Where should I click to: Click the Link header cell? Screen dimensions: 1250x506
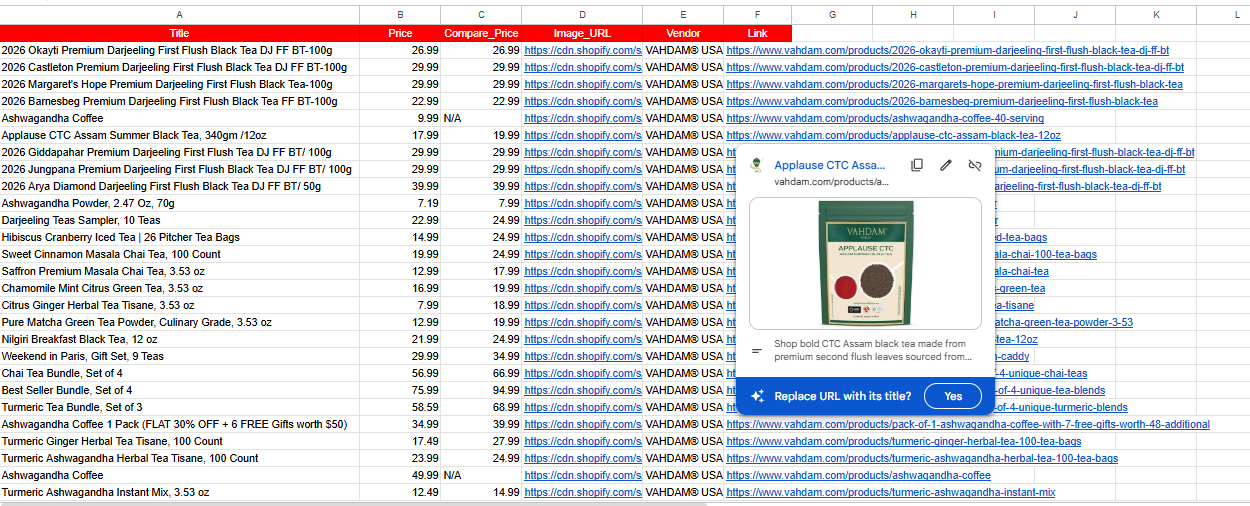tap(757, 33)
